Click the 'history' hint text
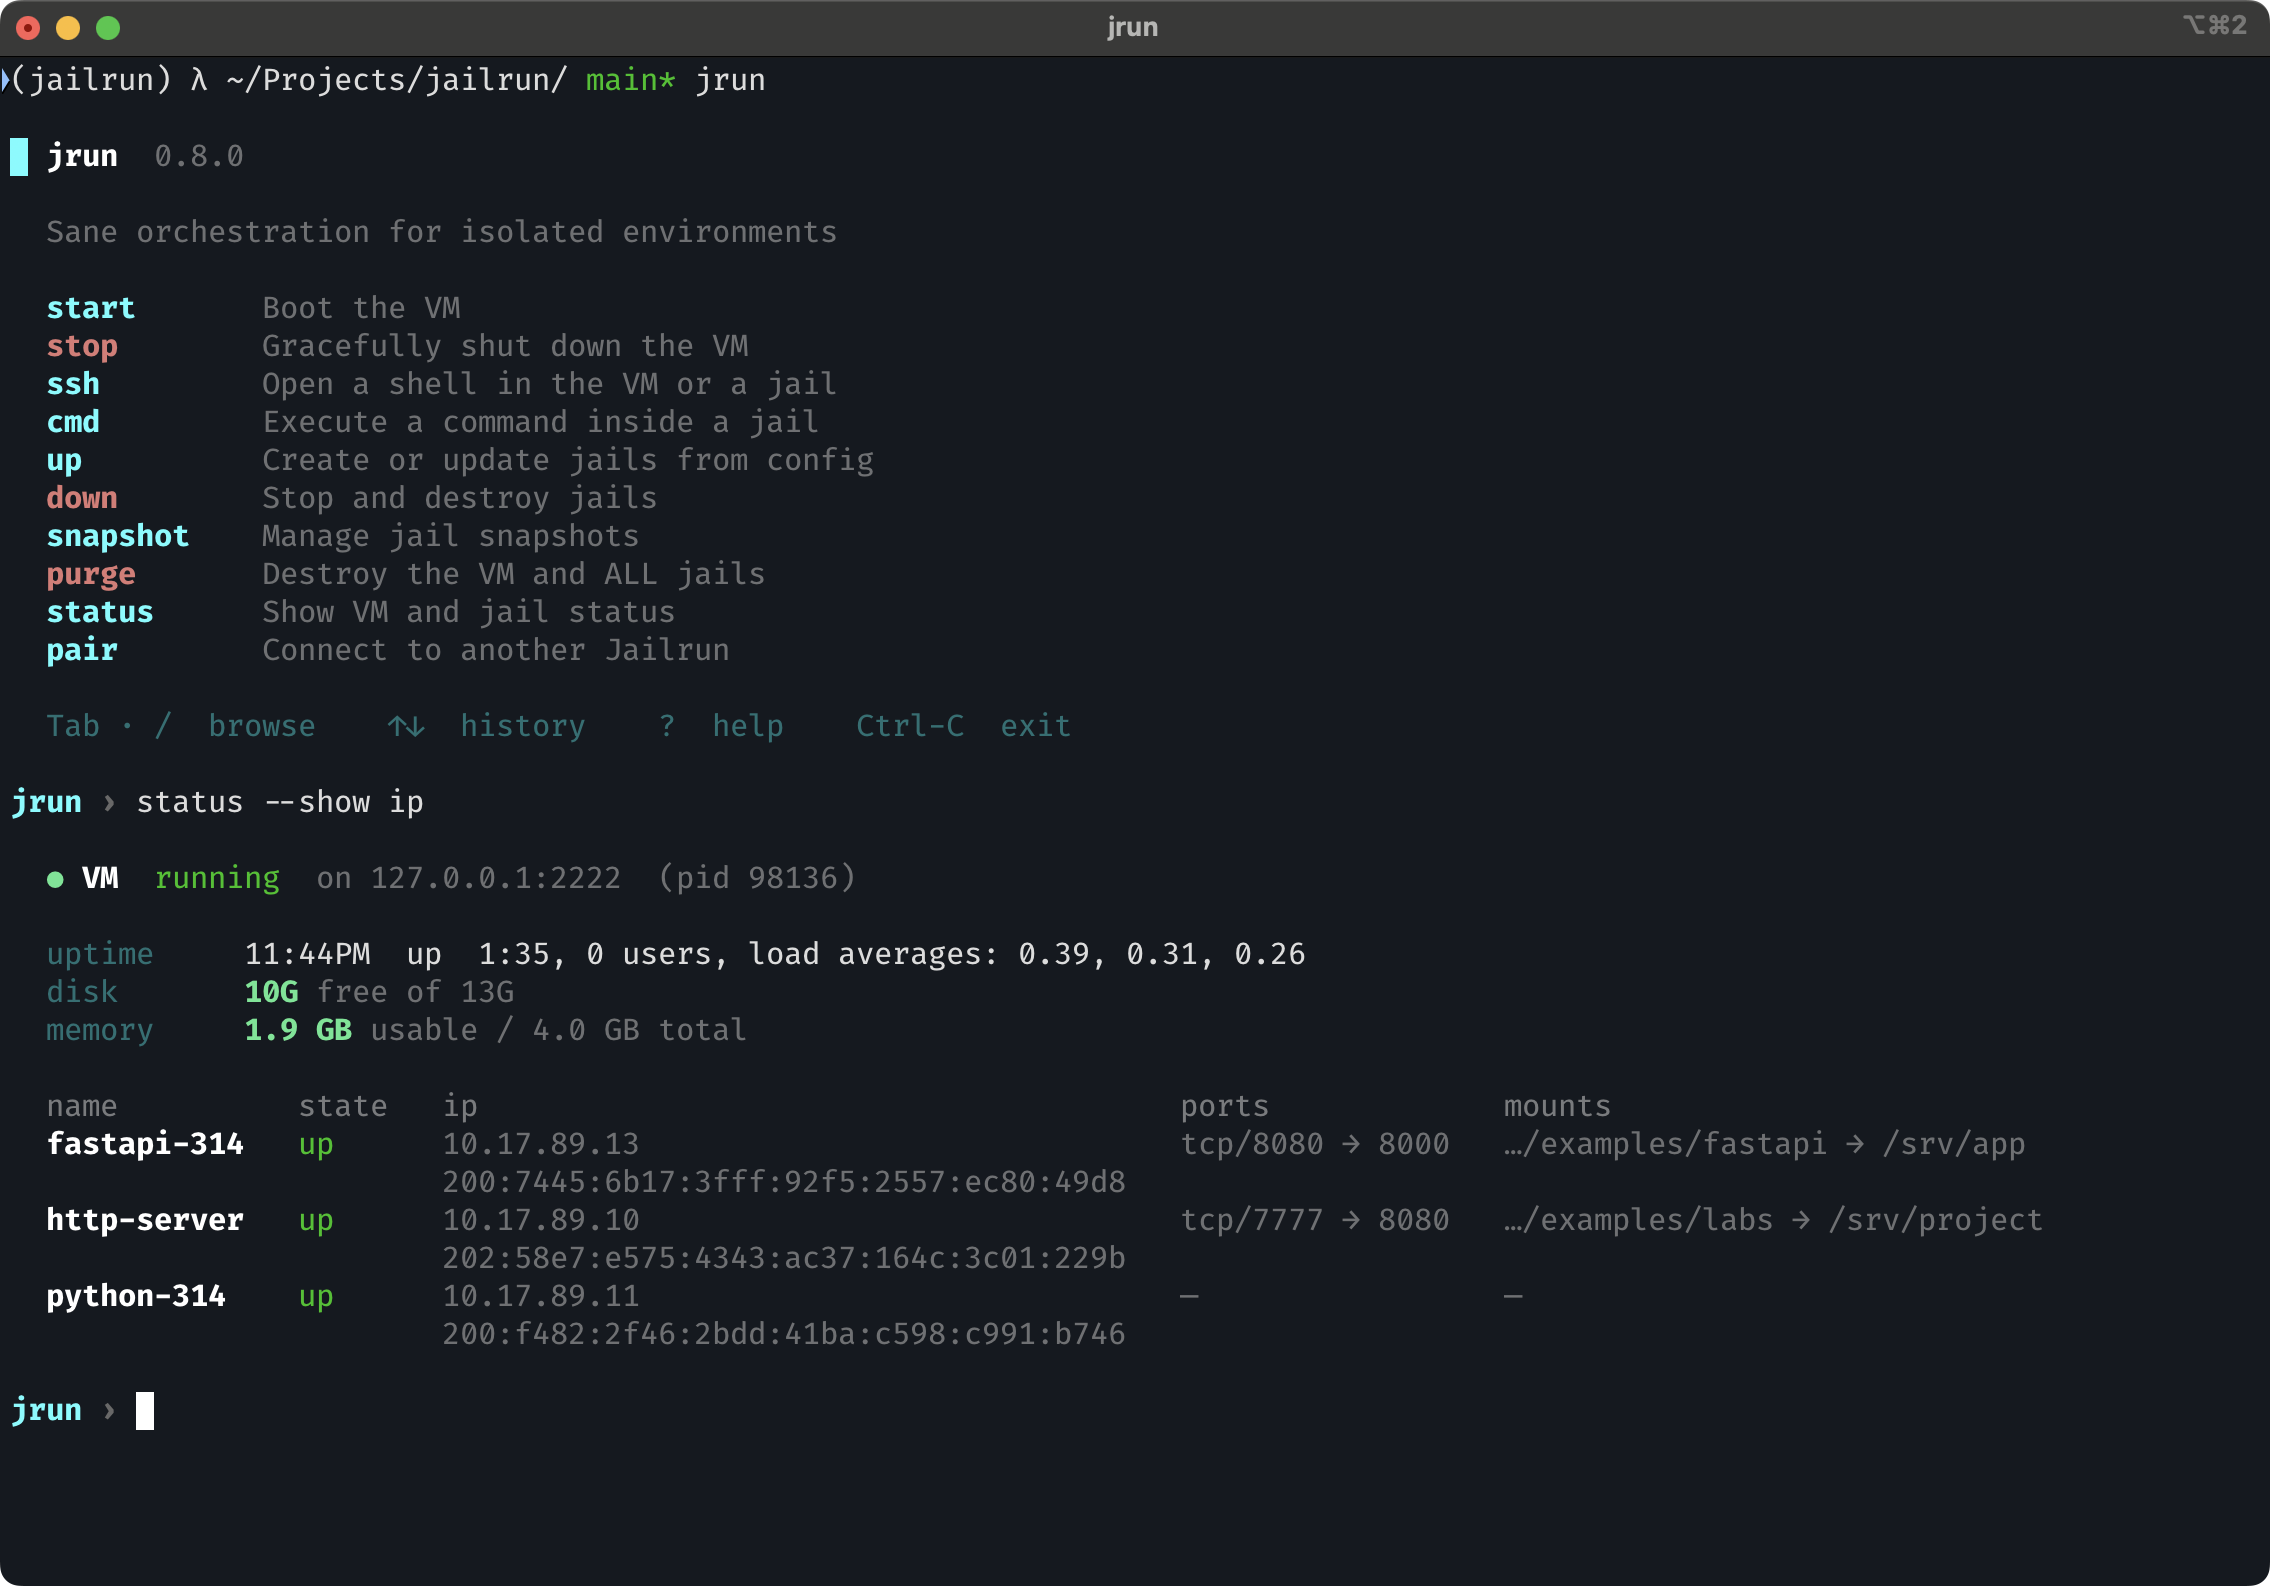 coord(523,726)
